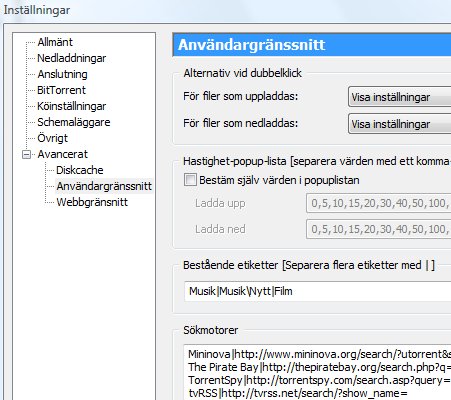Open the Diskcache settings page
451x400 pixels.
coord(80,170)
